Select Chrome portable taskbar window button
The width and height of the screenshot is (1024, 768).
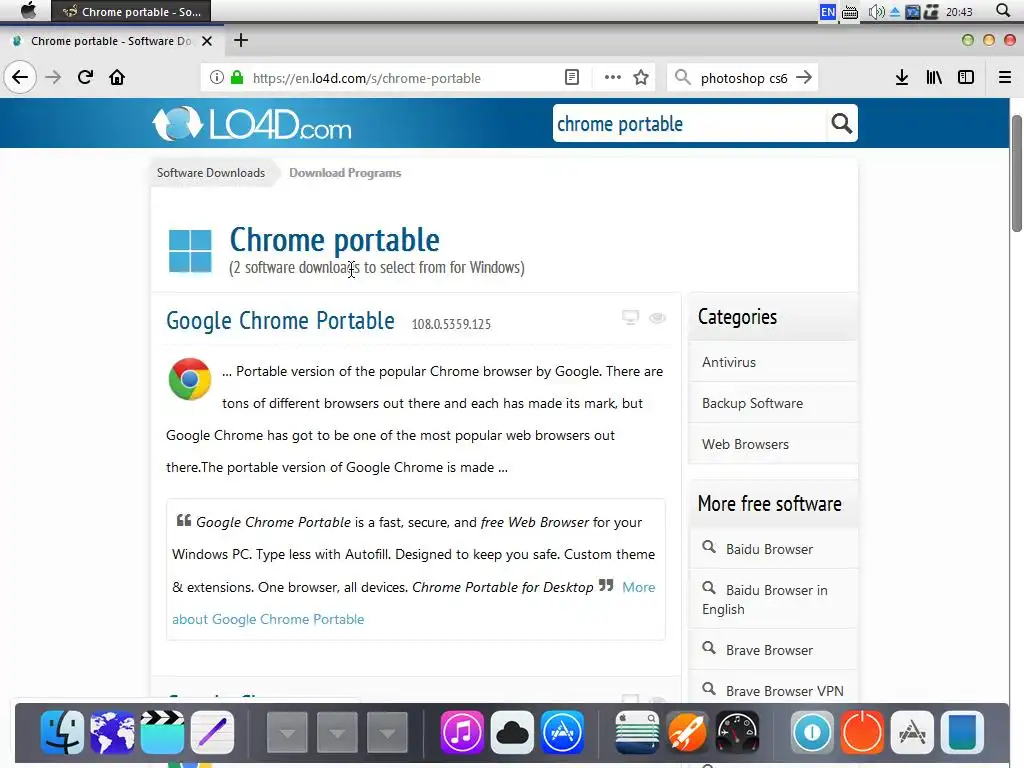pyautogui.click(x=131, y=11)
